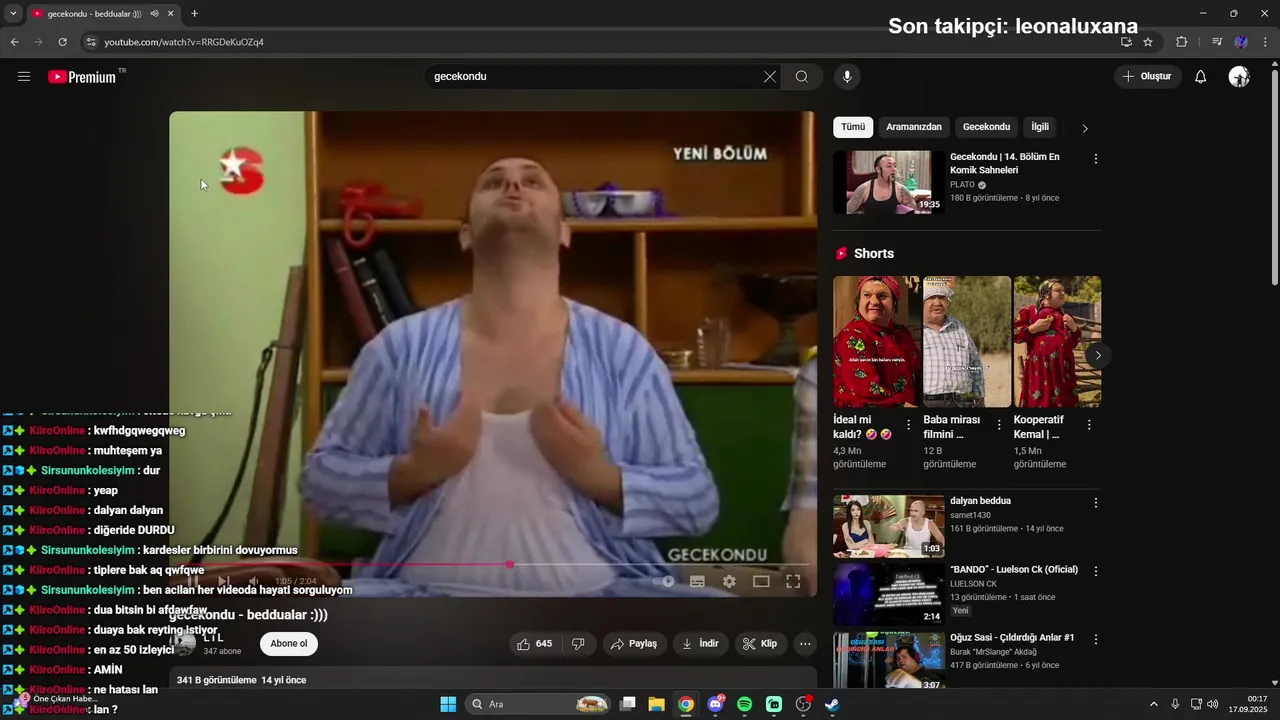Viewport: 1280px width, 720px height.
Task: Open Chrome profile avatar
Action: click(1241, 42)
